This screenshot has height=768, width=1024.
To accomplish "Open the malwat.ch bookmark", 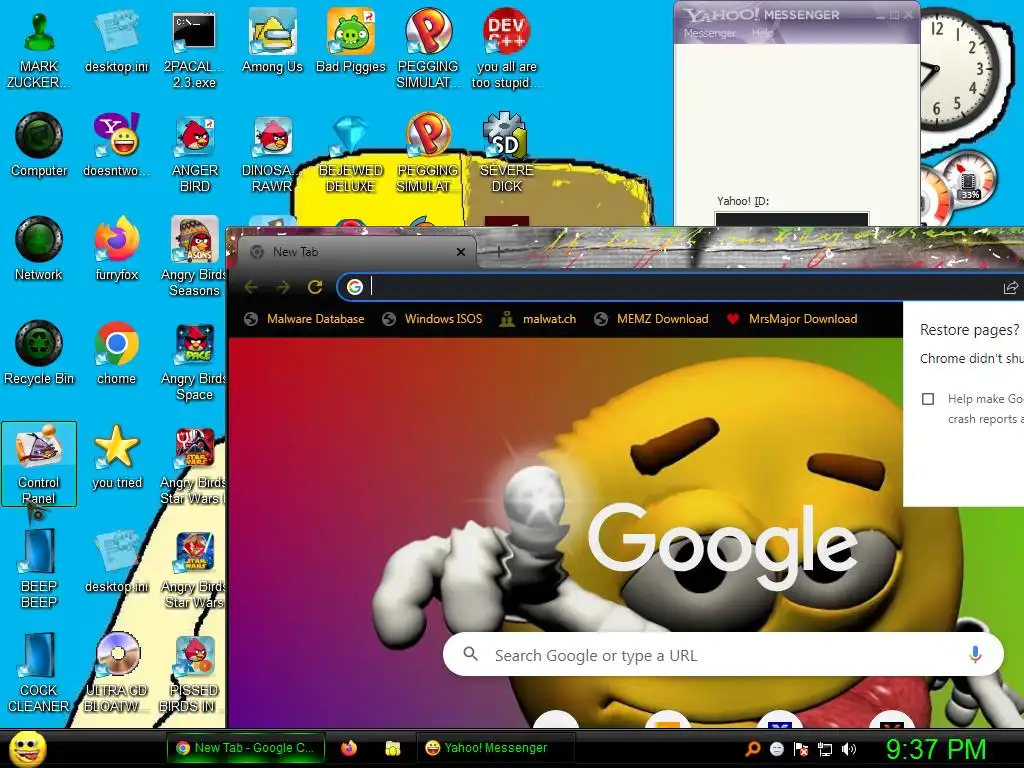I will pyautogui.click(x=537, y=319).
